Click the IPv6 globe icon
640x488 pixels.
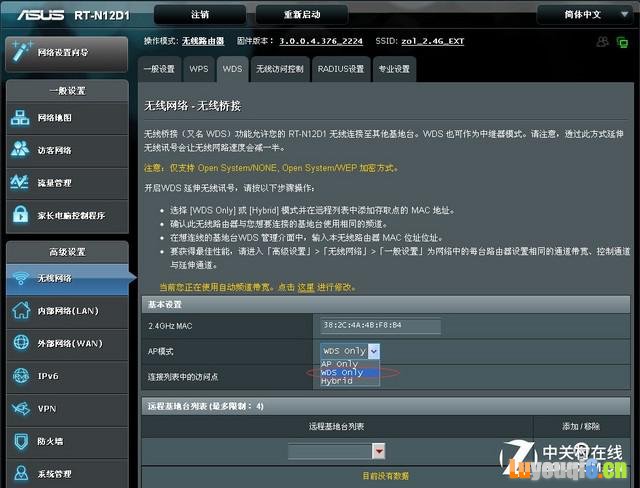click(x=21, y=376)
